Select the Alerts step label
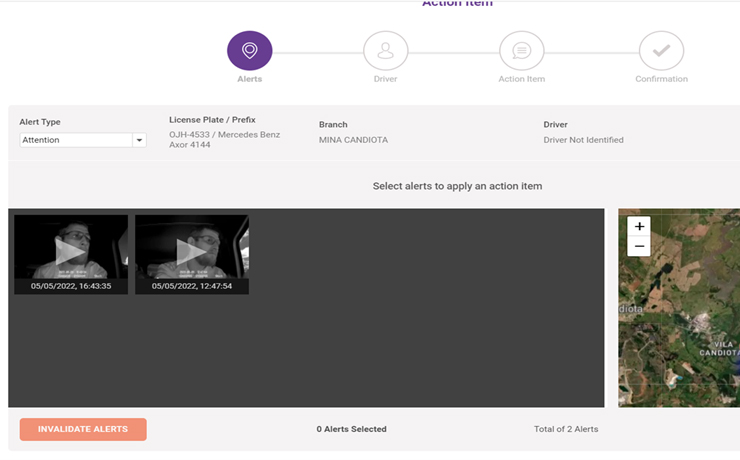The height and width of the screenshot is (460, 740). (249, 79)
